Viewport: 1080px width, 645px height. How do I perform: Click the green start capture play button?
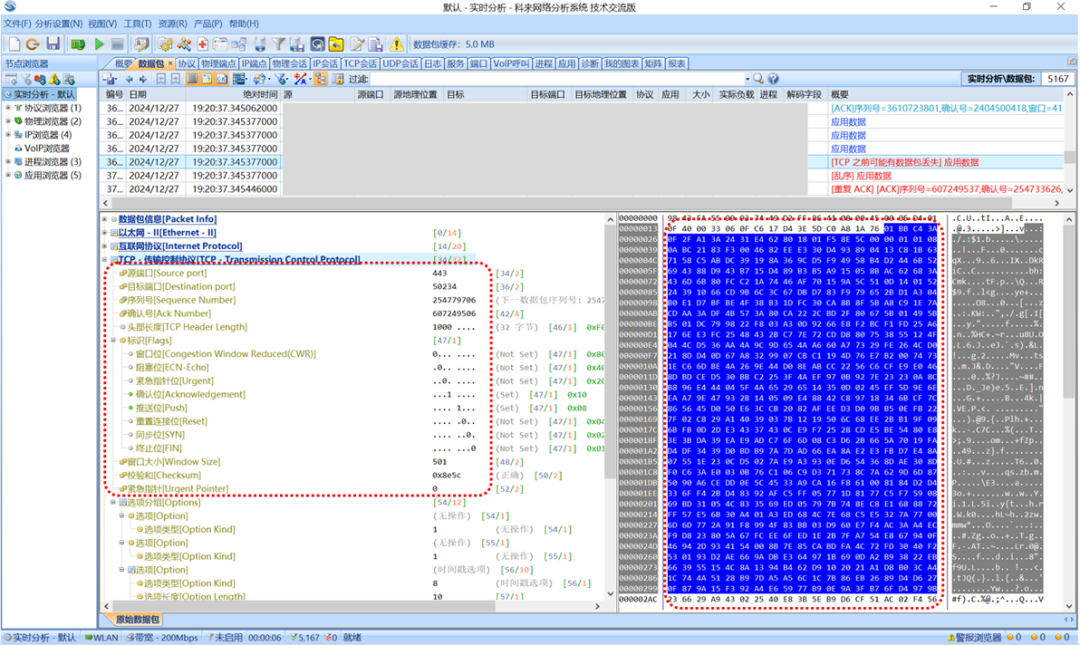(x=99, y=44)
